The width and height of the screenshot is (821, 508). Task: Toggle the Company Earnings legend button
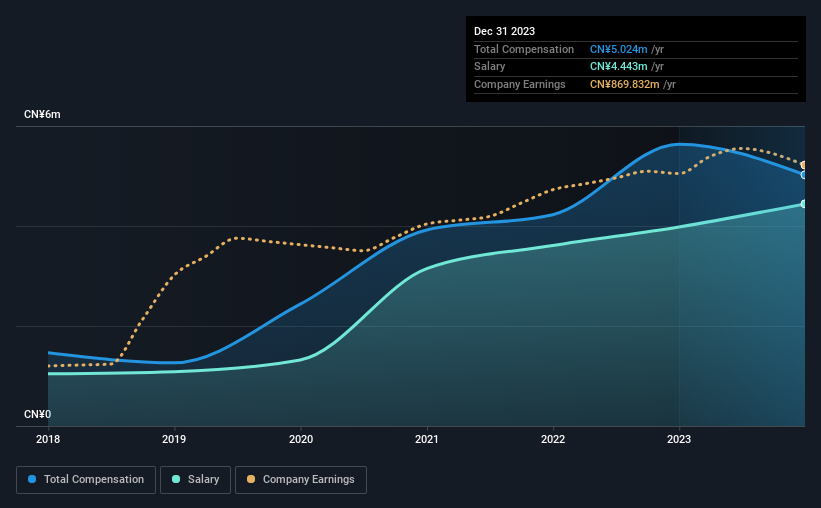coord(301,480)
